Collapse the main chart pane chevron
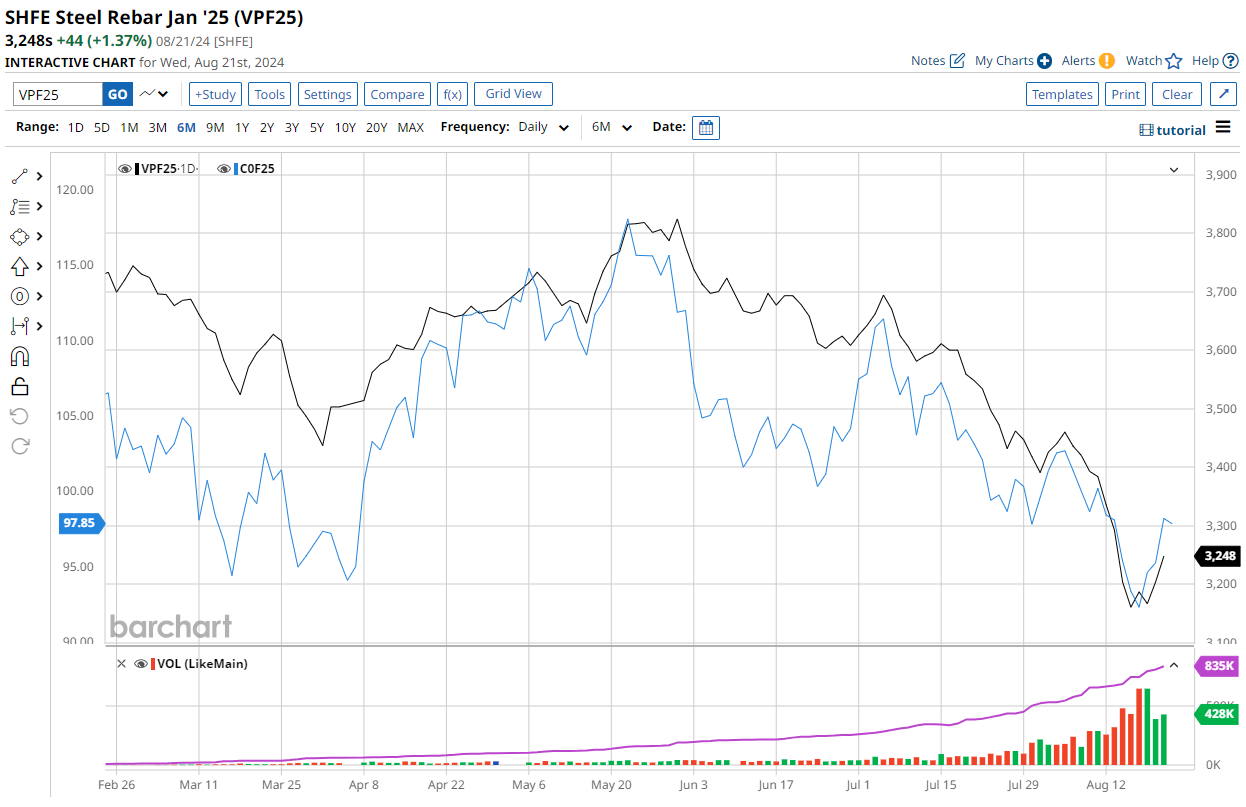The width and height of the screenshot is (1246, 807). [1174, 170]
